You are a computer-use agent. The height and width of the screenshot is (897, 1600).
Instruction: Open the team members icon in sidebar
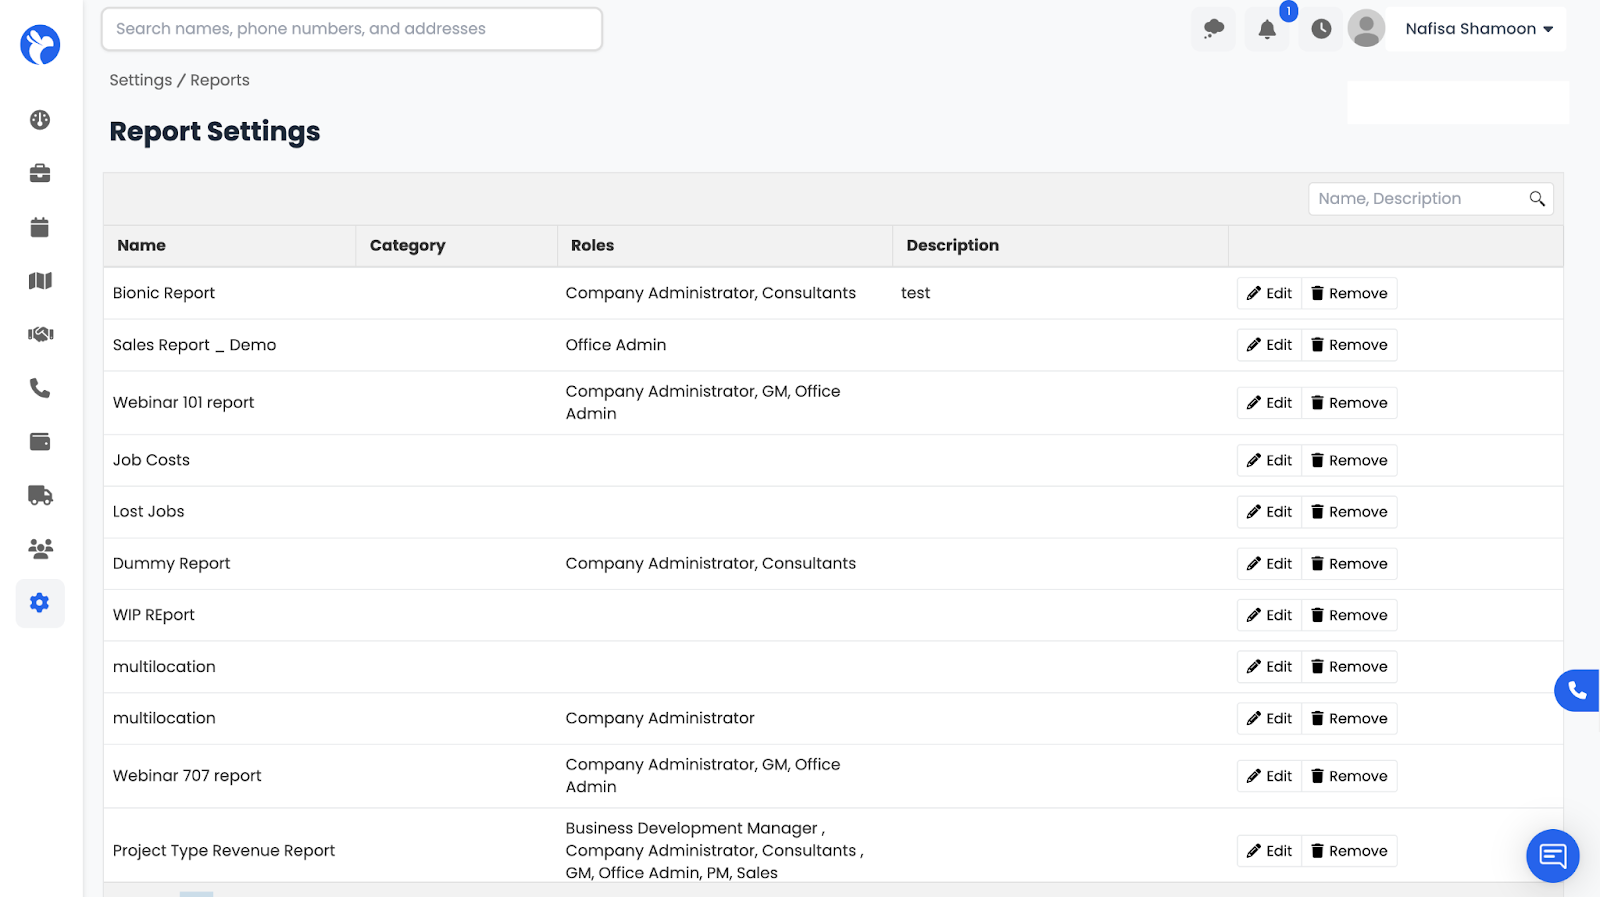[x=40, y=549]
